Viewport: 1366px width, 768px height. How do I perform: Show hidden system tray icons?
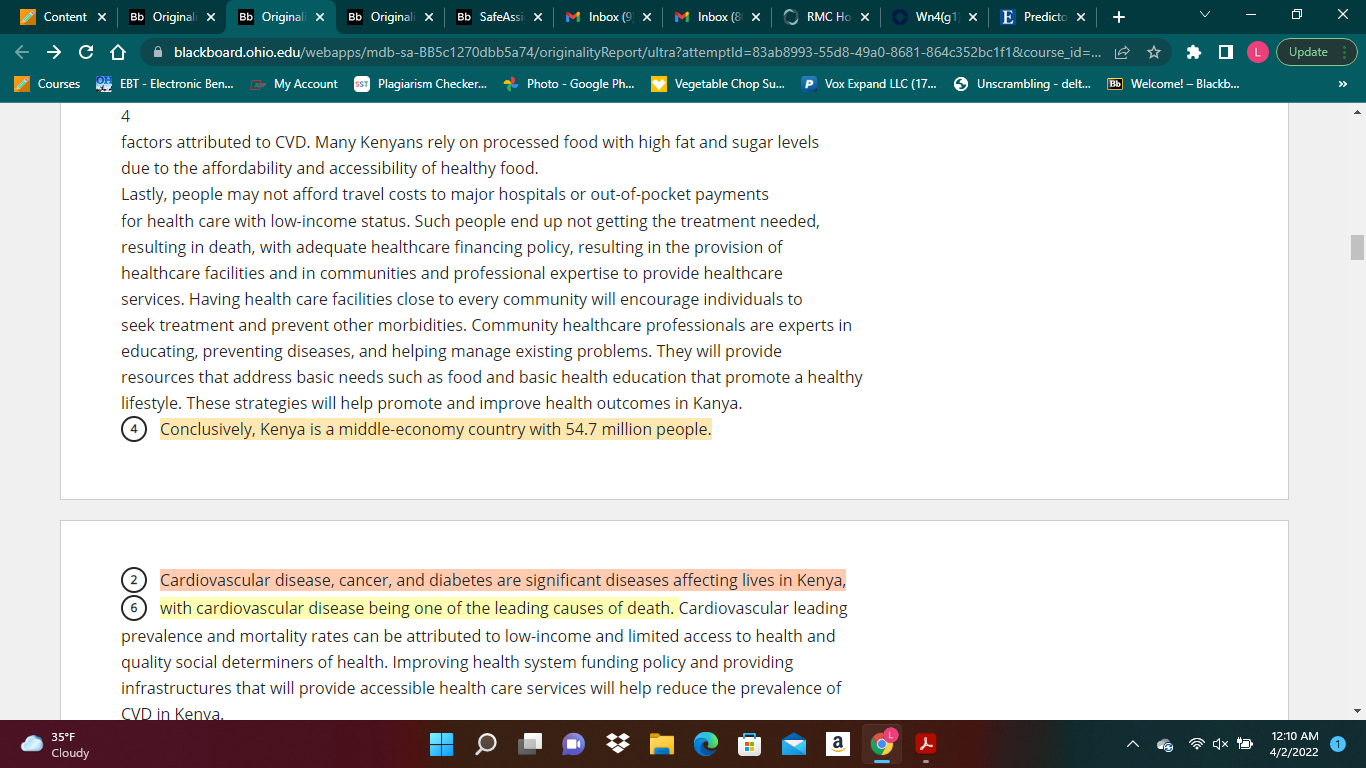tap(1133, 744)
